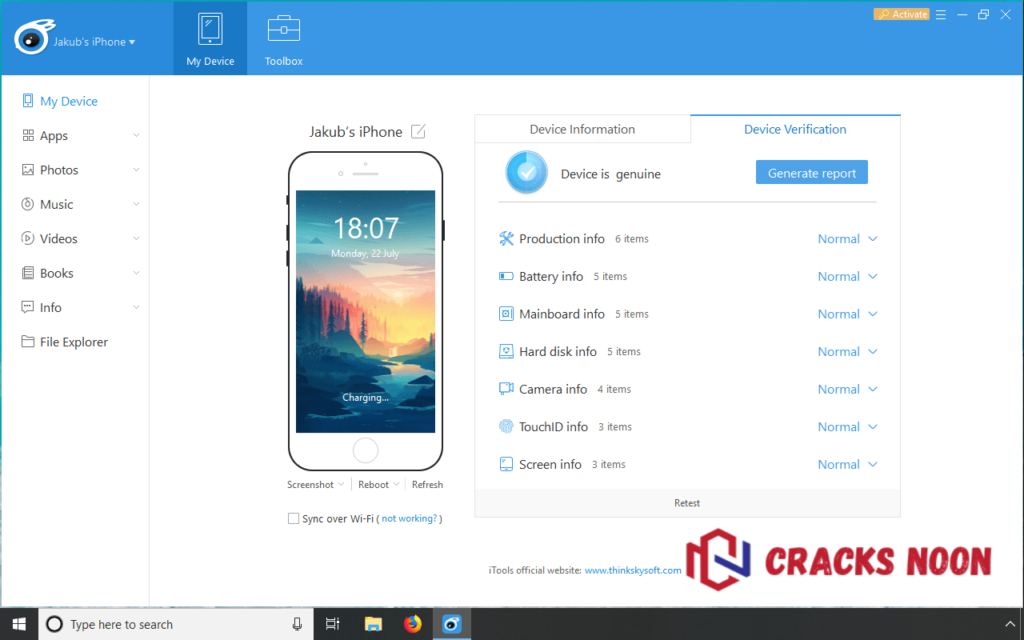The height and width of the screenshot is (640, 1024).
Task: Expand the Camera info row chevron
Action: [x=872, y=389]
